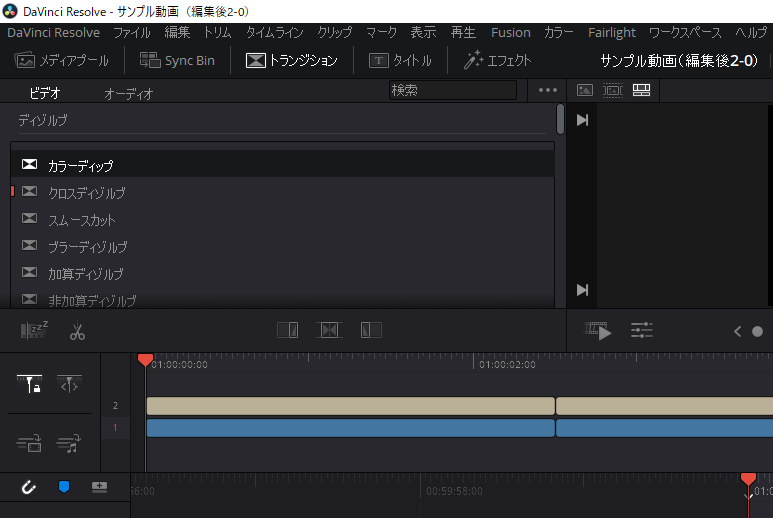The width and height of the screenshot is (773, 518).
Task: Open the エフェクト panel
Action: tap(497, 61)
